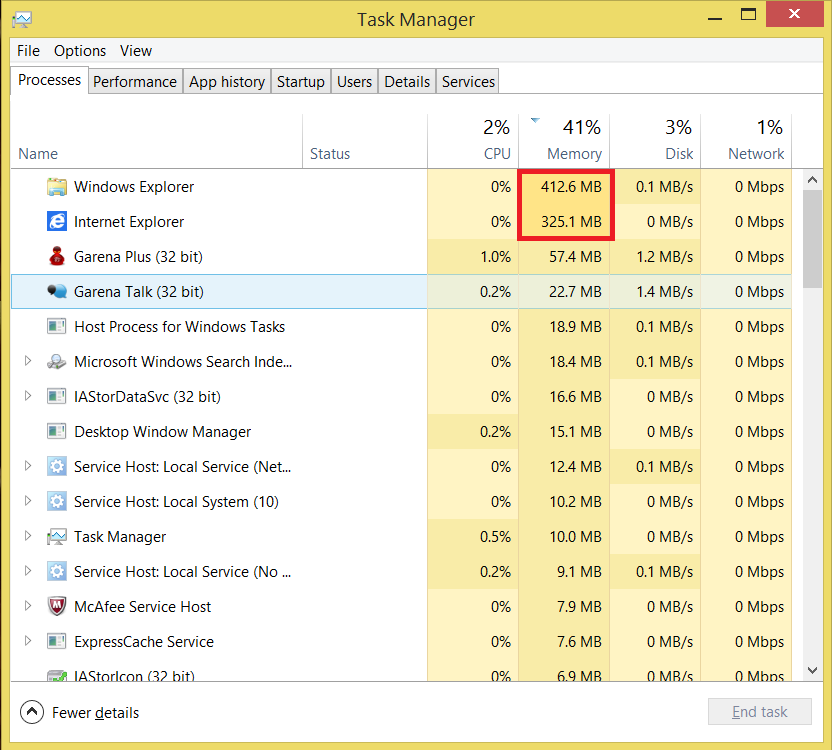Sort by the Network column header
This screenshot has height=750, width=832.
click(746, 142)
